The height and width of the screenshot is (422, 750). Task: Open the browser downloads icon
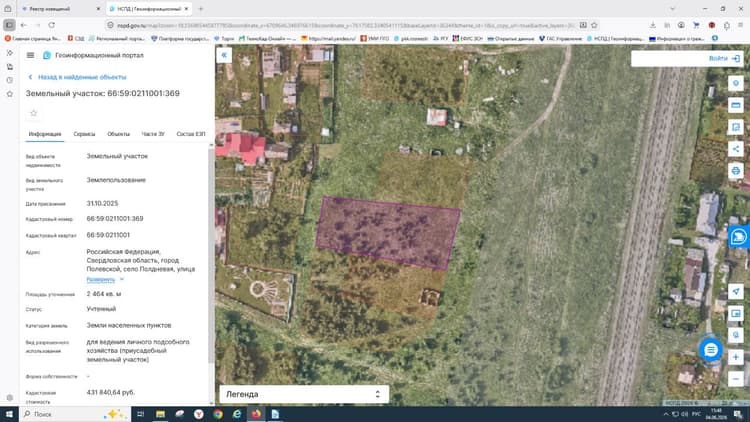[653, 25]
